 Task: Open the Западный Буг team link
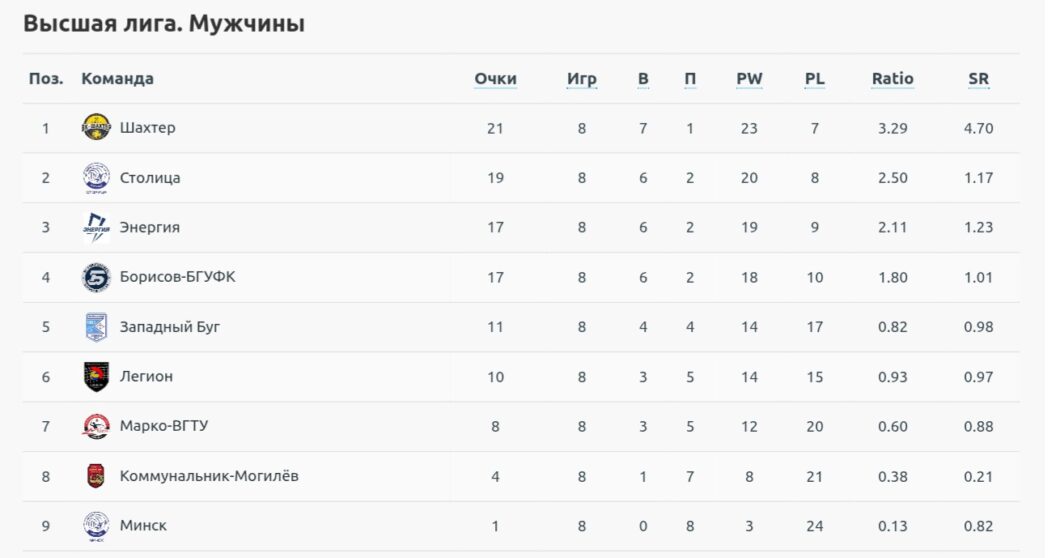point(169,327)
